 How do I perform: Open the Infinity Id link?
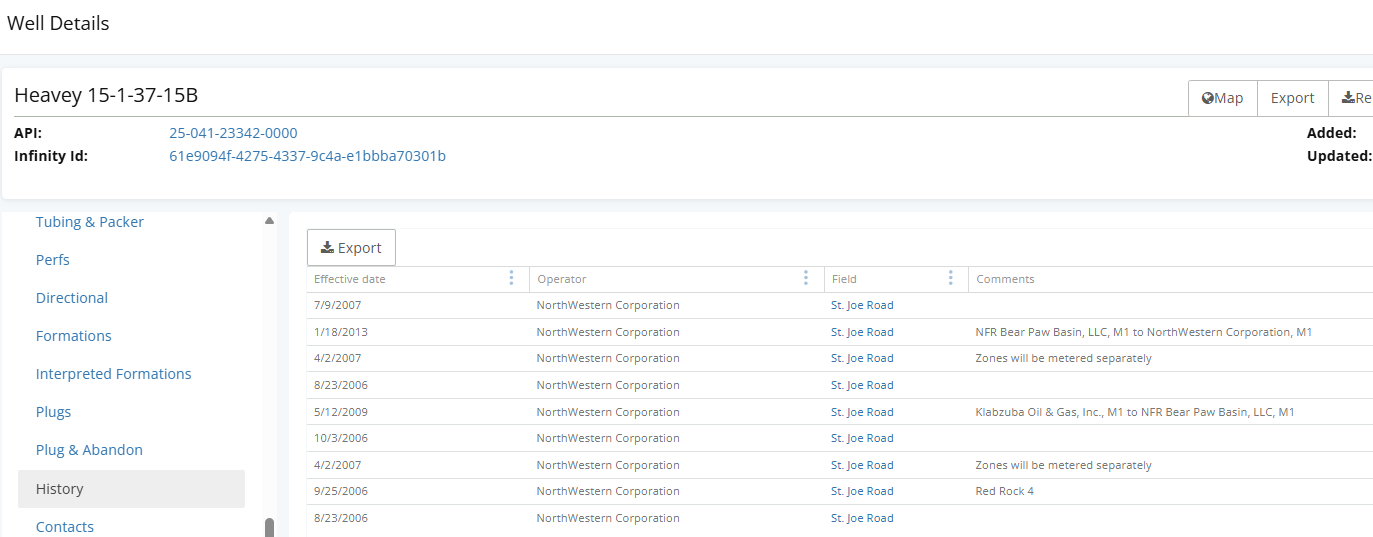point(307,156)
